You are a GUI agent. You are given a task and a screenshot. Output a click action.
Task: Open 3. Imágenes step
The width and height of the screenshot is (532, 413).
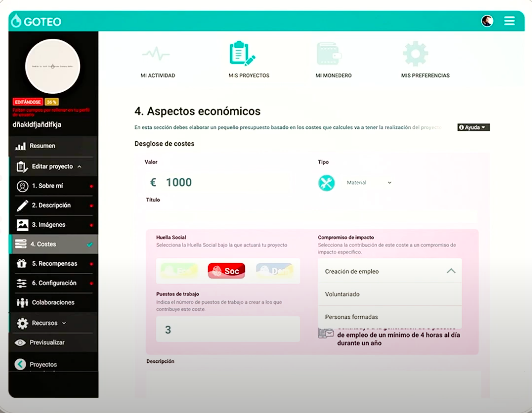tap(54, 225)
